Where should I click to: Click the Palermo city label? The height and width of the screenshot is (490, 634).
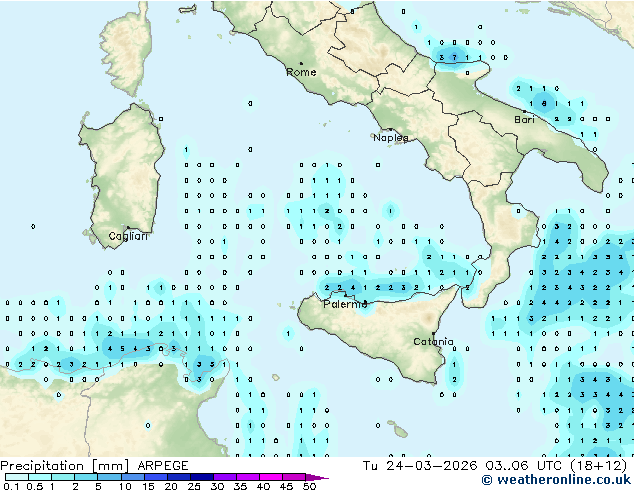(345, 304)
